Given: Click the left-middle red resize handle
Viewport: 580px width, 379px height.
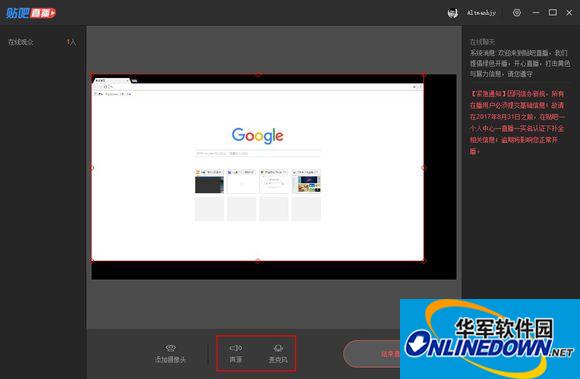Looking at the screenshot, I should coord(92,168).
